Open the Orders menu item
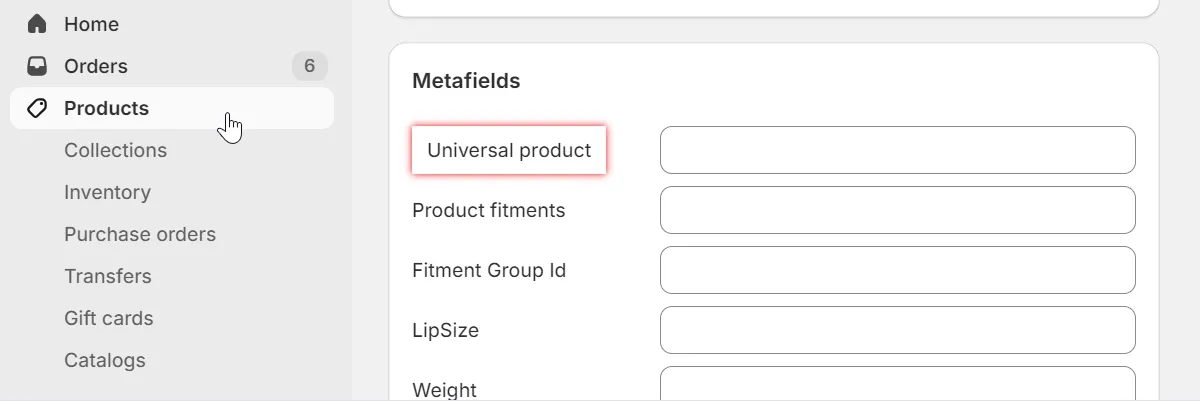The image size is (1200, 401). [96, 66]
